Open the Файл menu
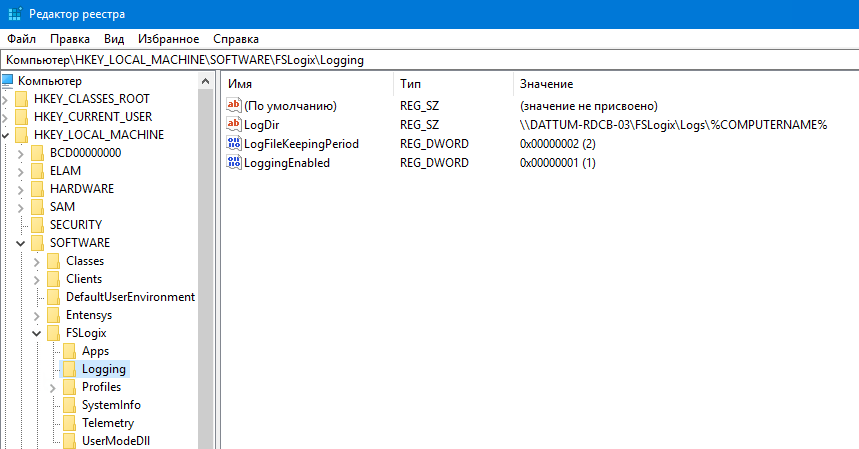Screen dimensions: 859x449 [x=21, y=39]
